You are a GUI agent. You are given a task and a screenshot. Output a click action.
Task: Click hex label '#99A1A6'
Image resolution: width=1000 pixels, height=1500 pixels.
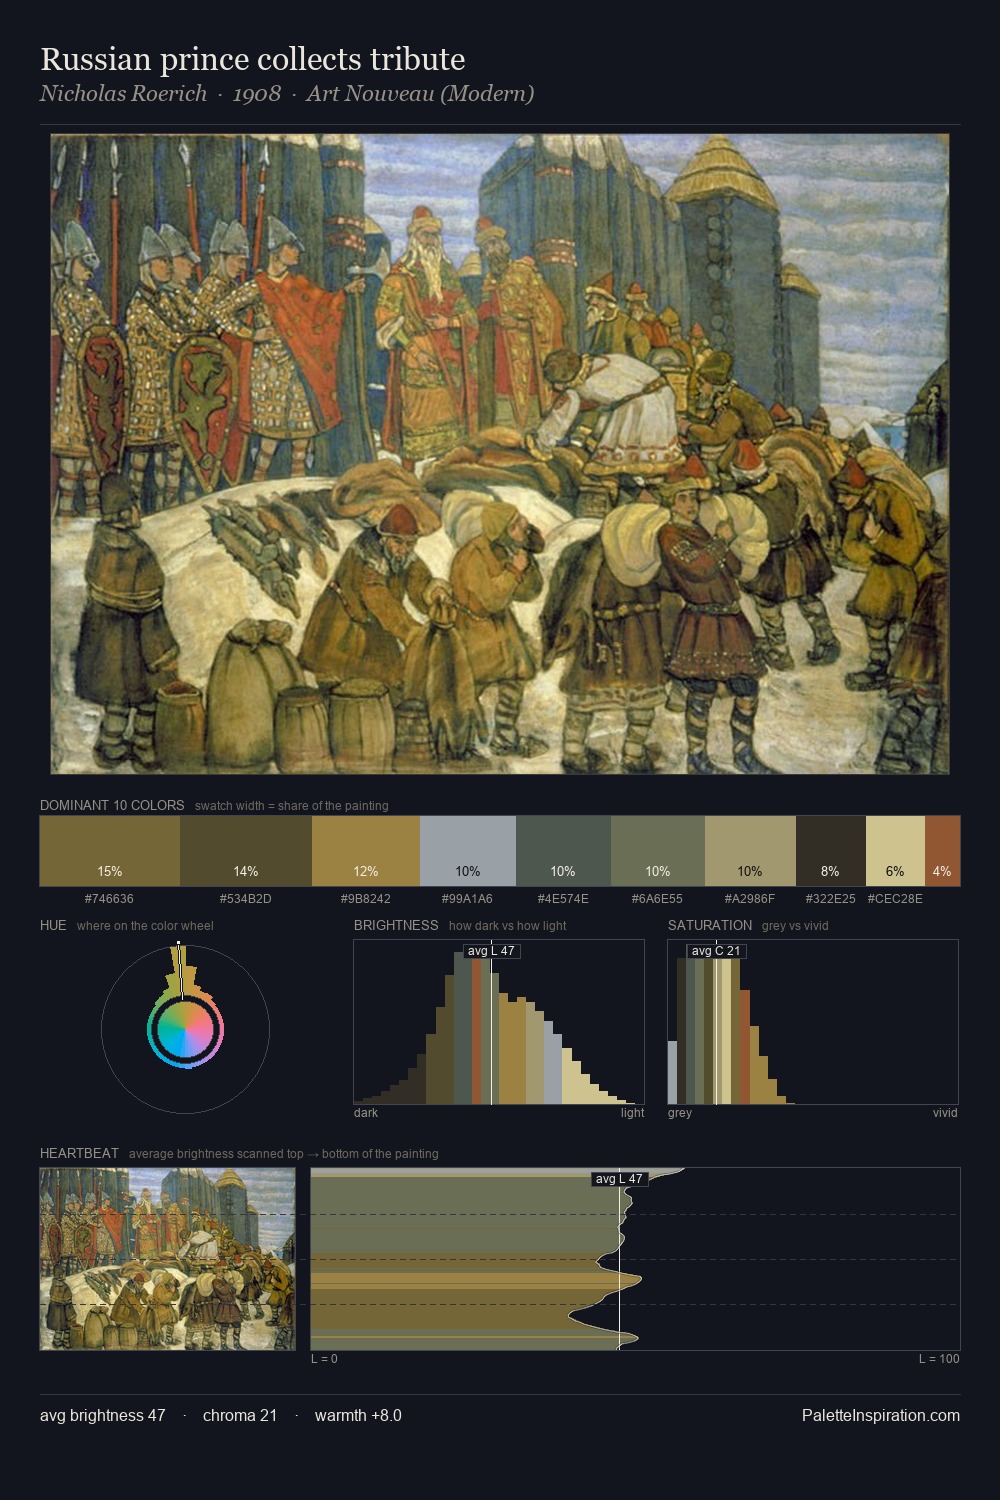coord(467,899)
